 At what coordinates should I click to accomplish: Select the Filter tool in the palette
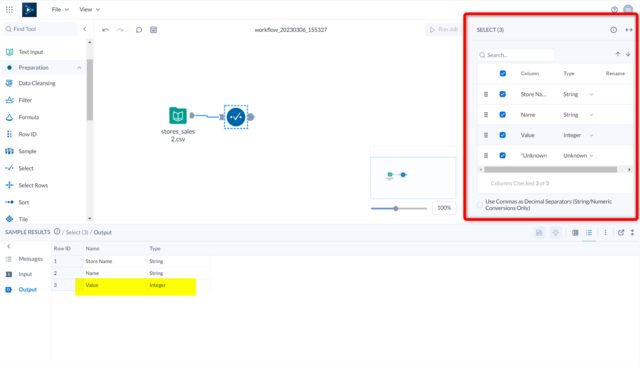25,100
